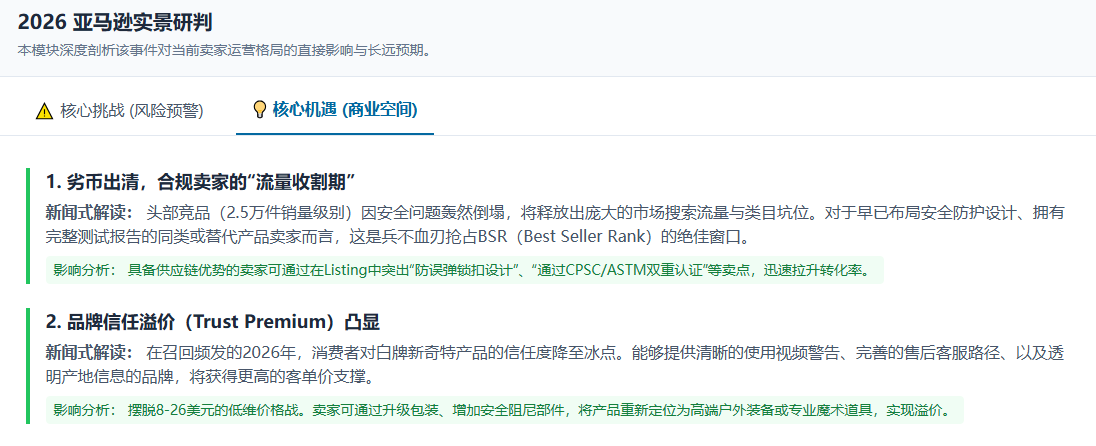The image size is (1096, 446).
Task: Click heading 1. 劣币出清，合规卖家的流量收割期
Action: pos(201,182)
